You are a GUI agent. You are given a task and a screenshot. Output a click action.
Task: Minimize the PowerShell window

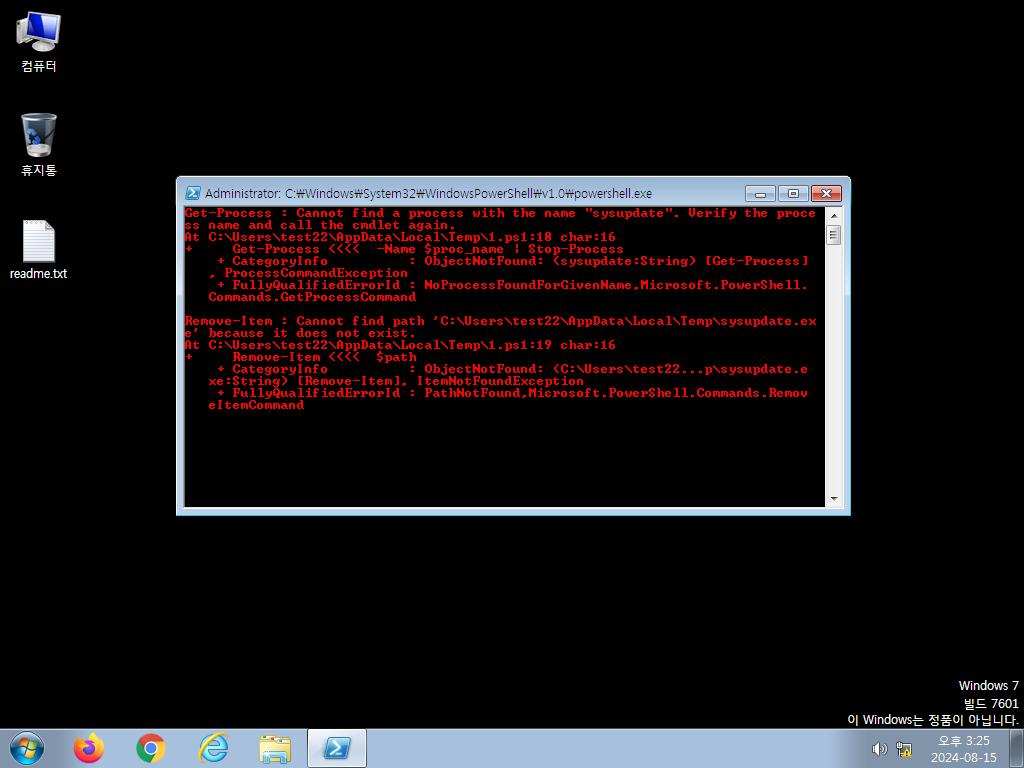(760, 193)
